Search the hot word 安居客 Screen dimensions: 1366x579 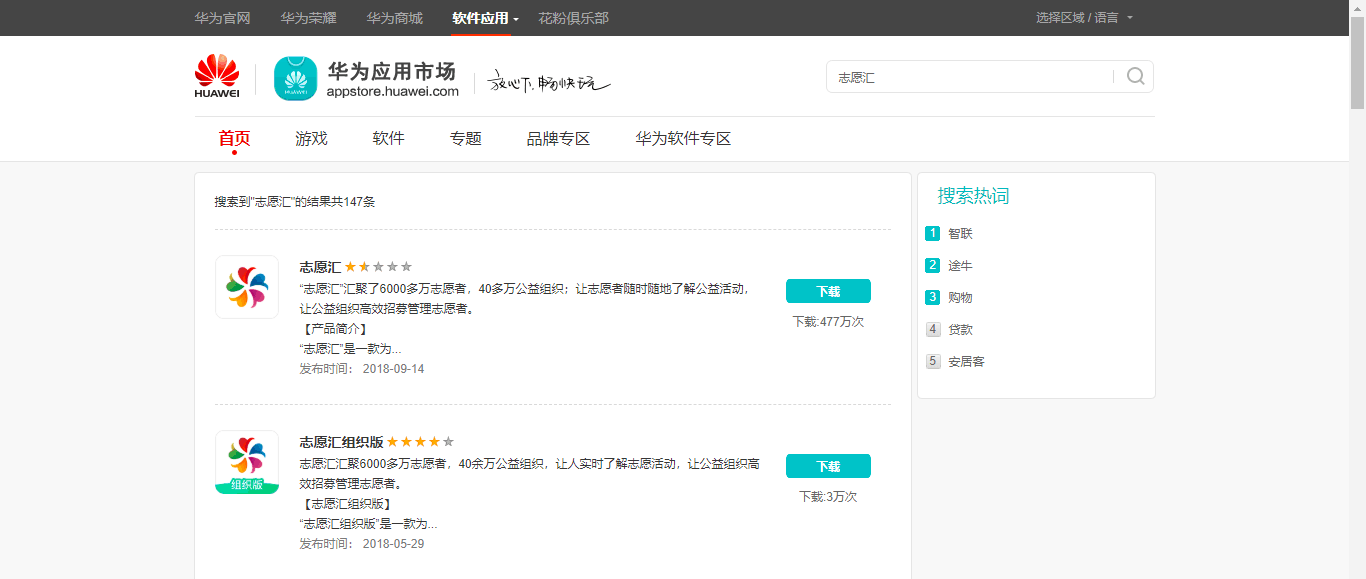pyautogui.click(x=966, y=361)
